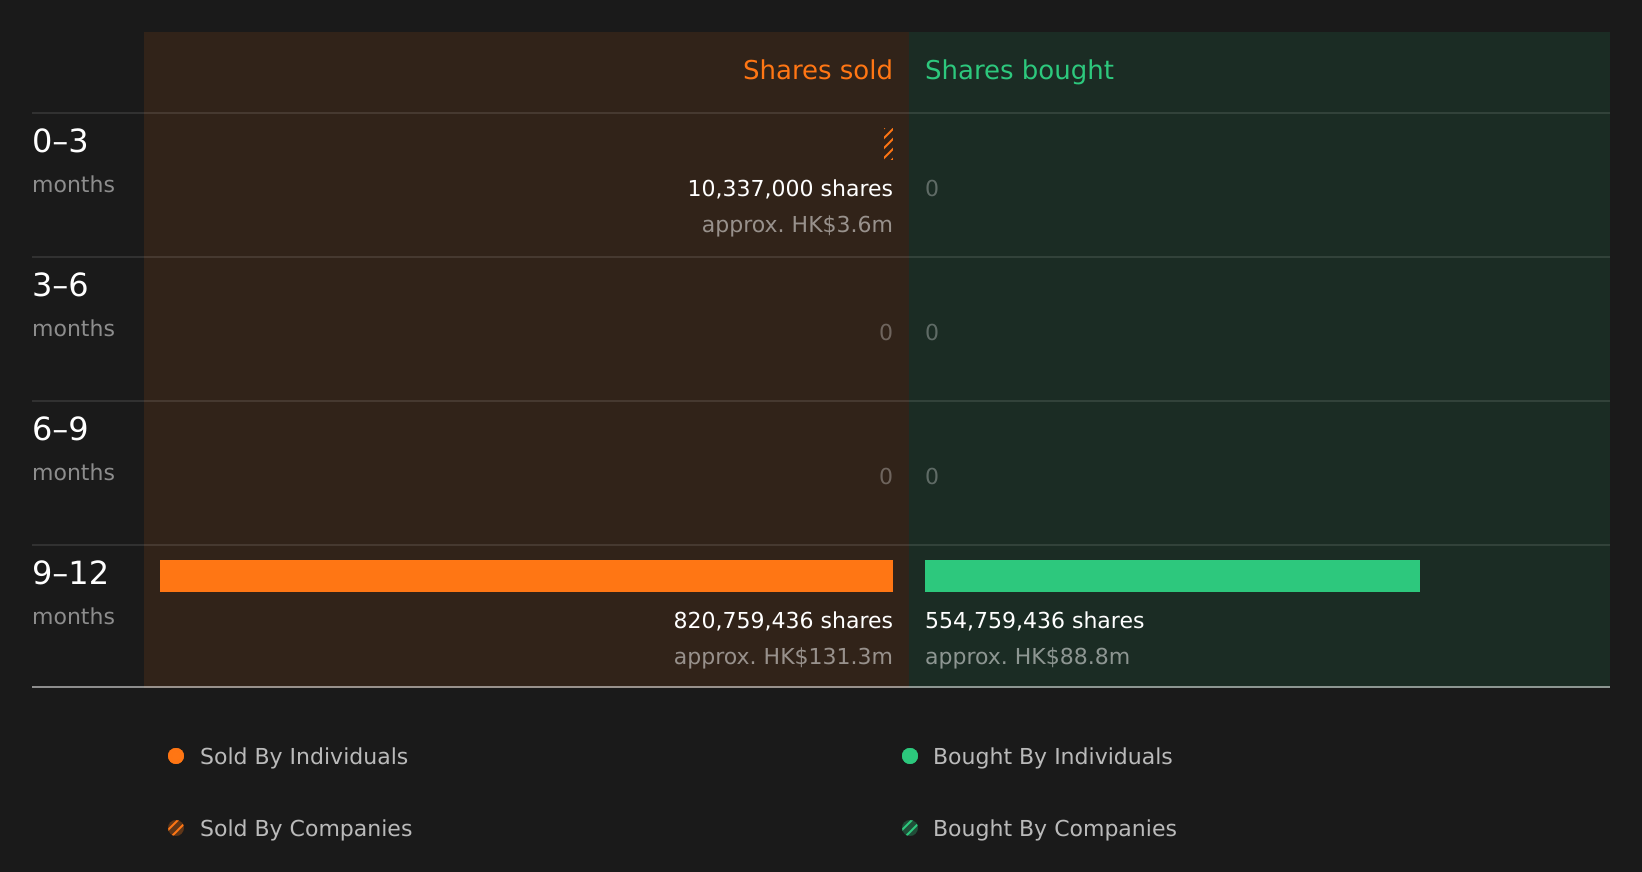Click the green Bought By Individuals legend dot
This screenshot has width=1642, height=872.
910,756
